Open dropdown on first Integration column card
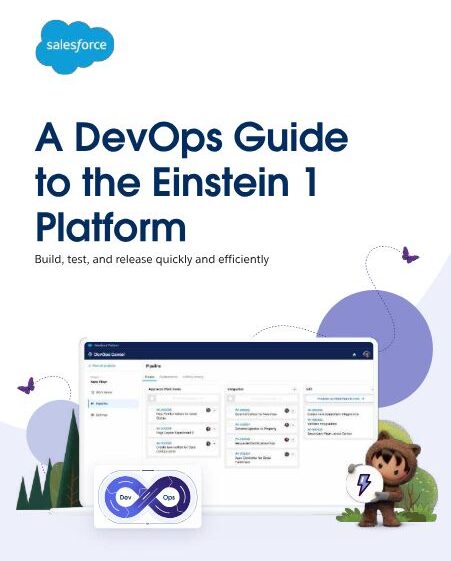Screen dimensions: 451x561 click(293, 411)
